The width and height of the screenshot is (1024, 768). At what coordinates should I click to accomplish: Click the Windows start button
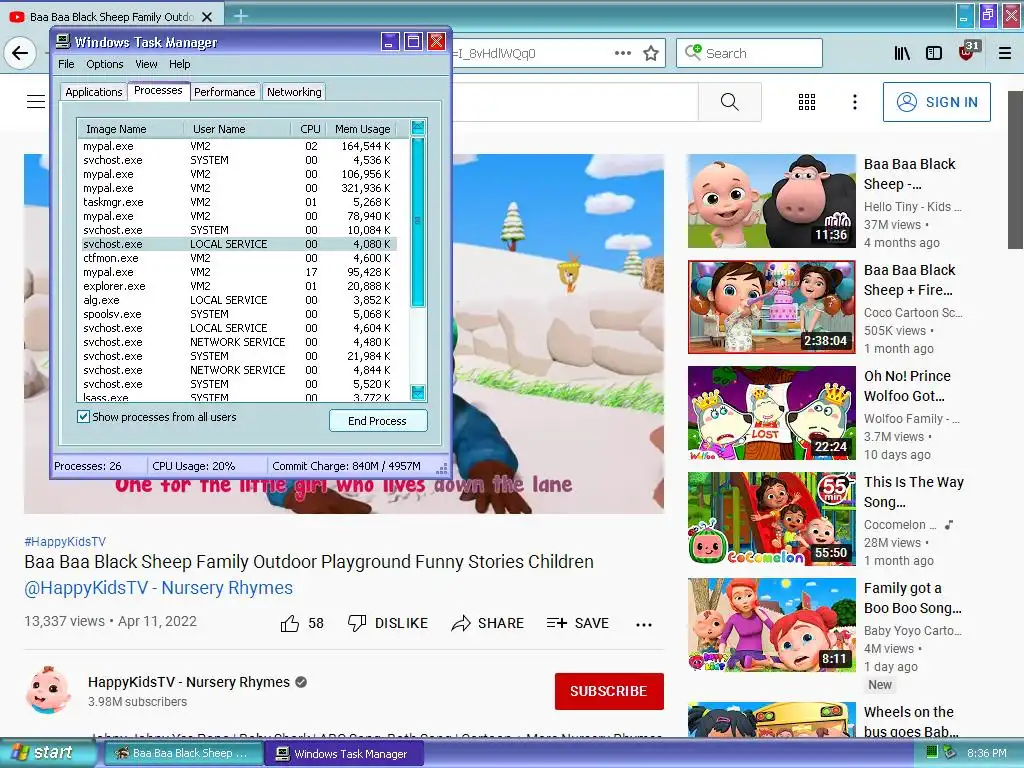(45, 753)
